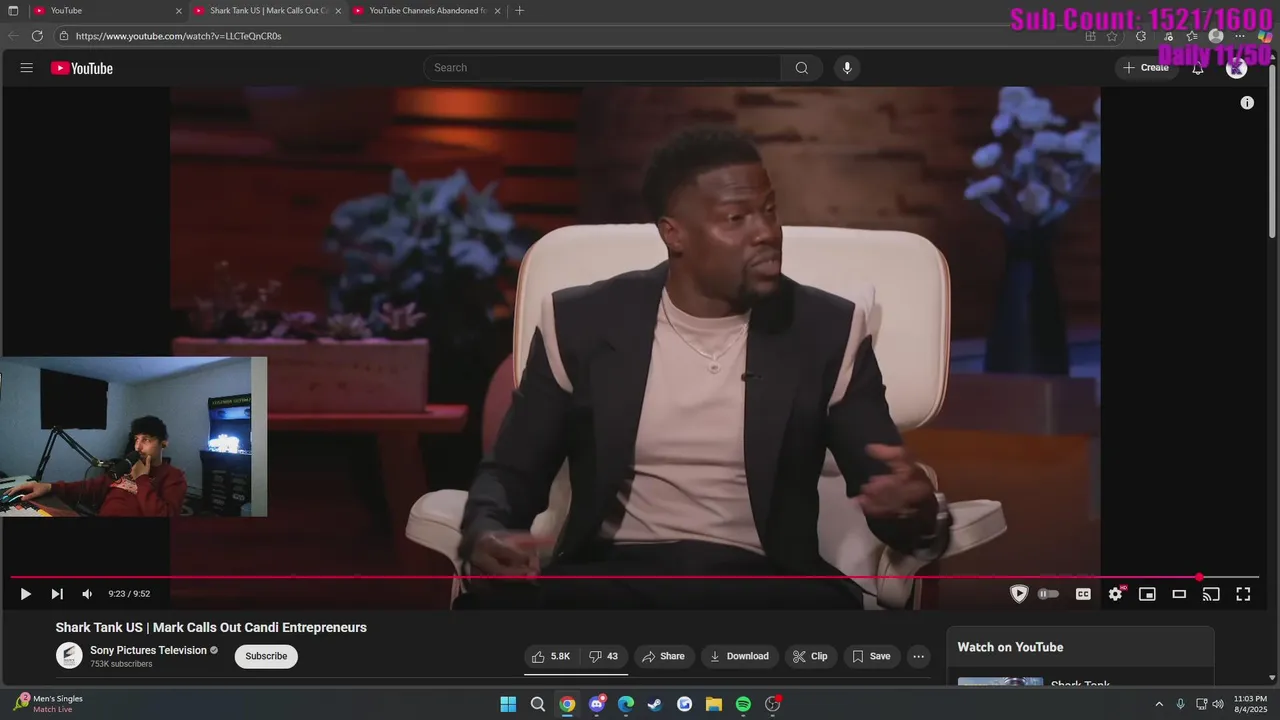Open browser tab actions menu
Screen dimensions: 1280x720
(x=13, y=11)
